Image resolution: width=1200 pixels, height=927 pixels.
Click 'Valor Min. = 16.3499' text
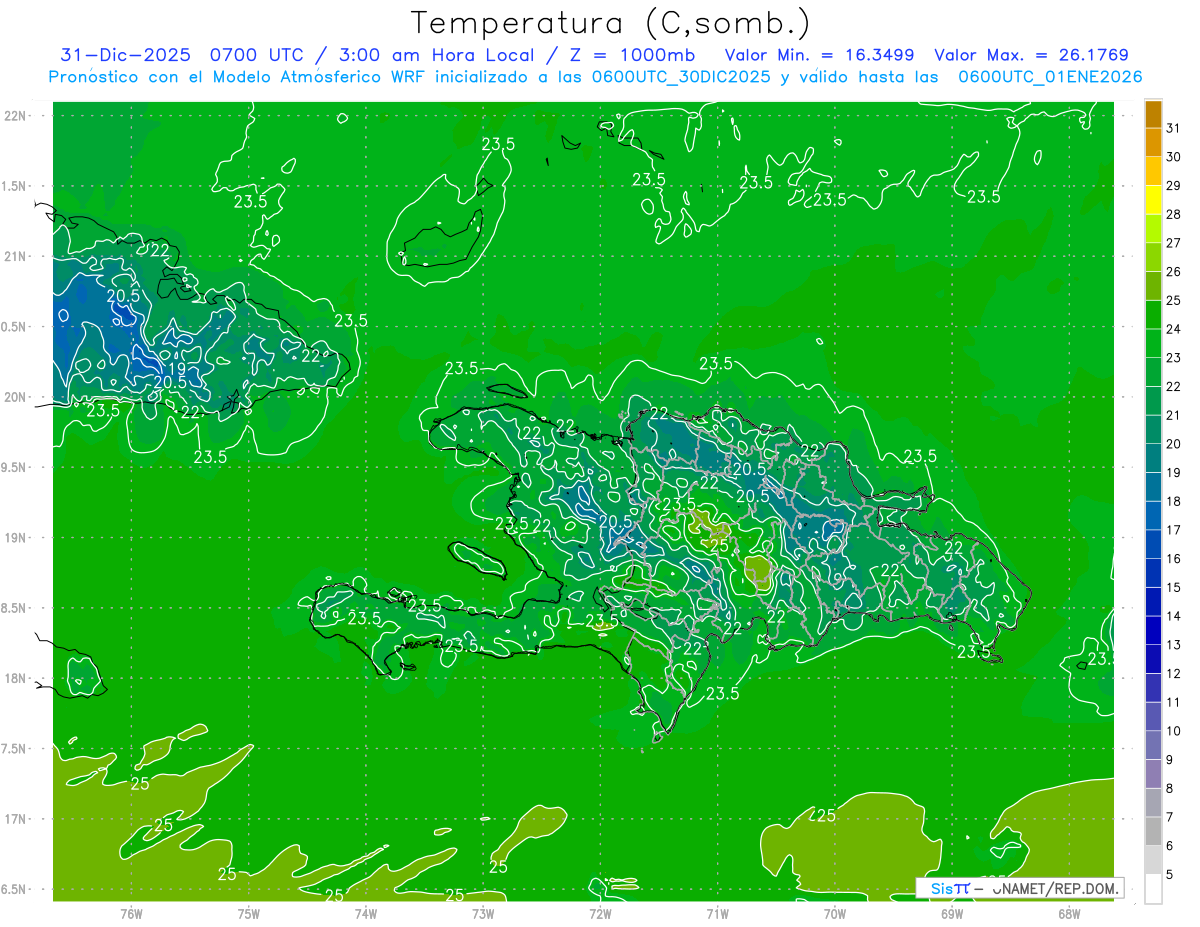(819, 55)
